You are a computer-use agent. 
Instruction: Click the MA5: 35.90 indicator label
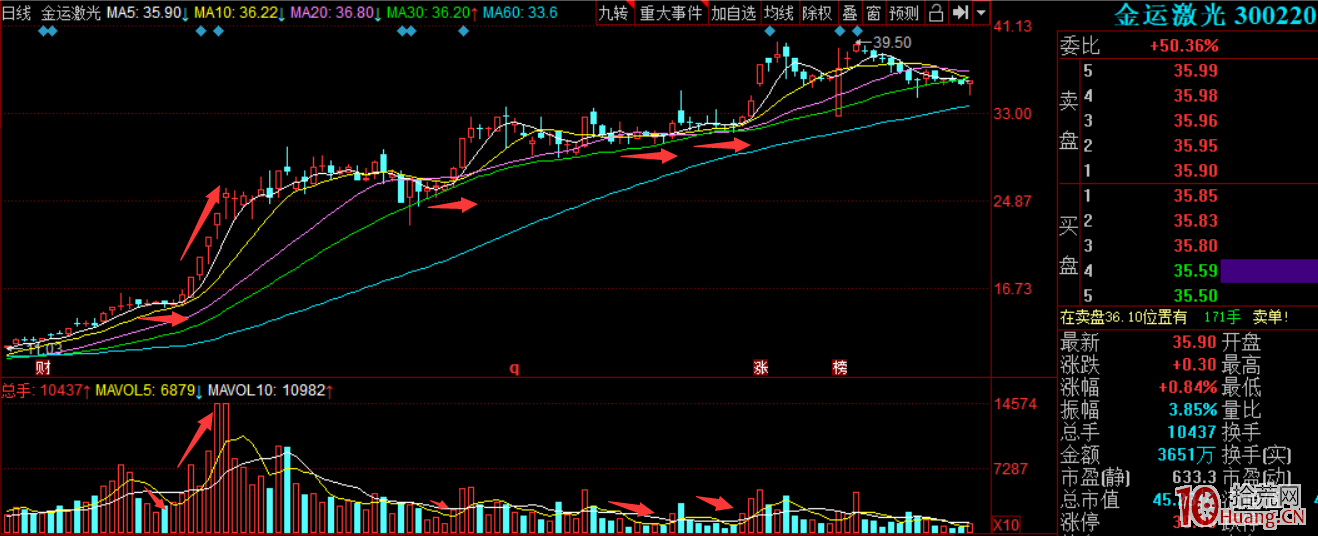pos(146,13)
